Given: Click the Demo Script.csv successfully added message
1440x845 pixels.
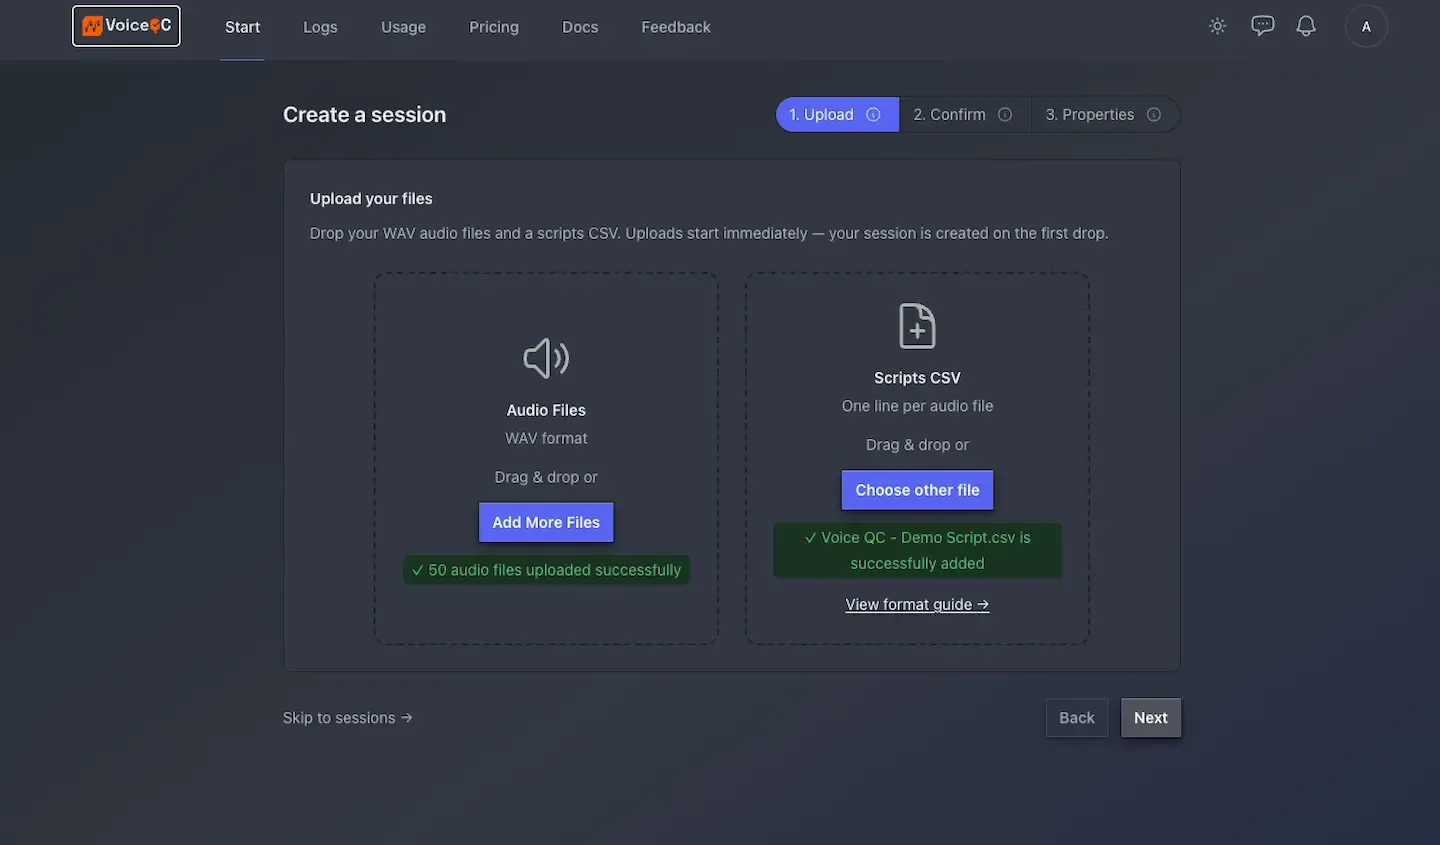Looking at the screenshot, I should coord(917,550).
